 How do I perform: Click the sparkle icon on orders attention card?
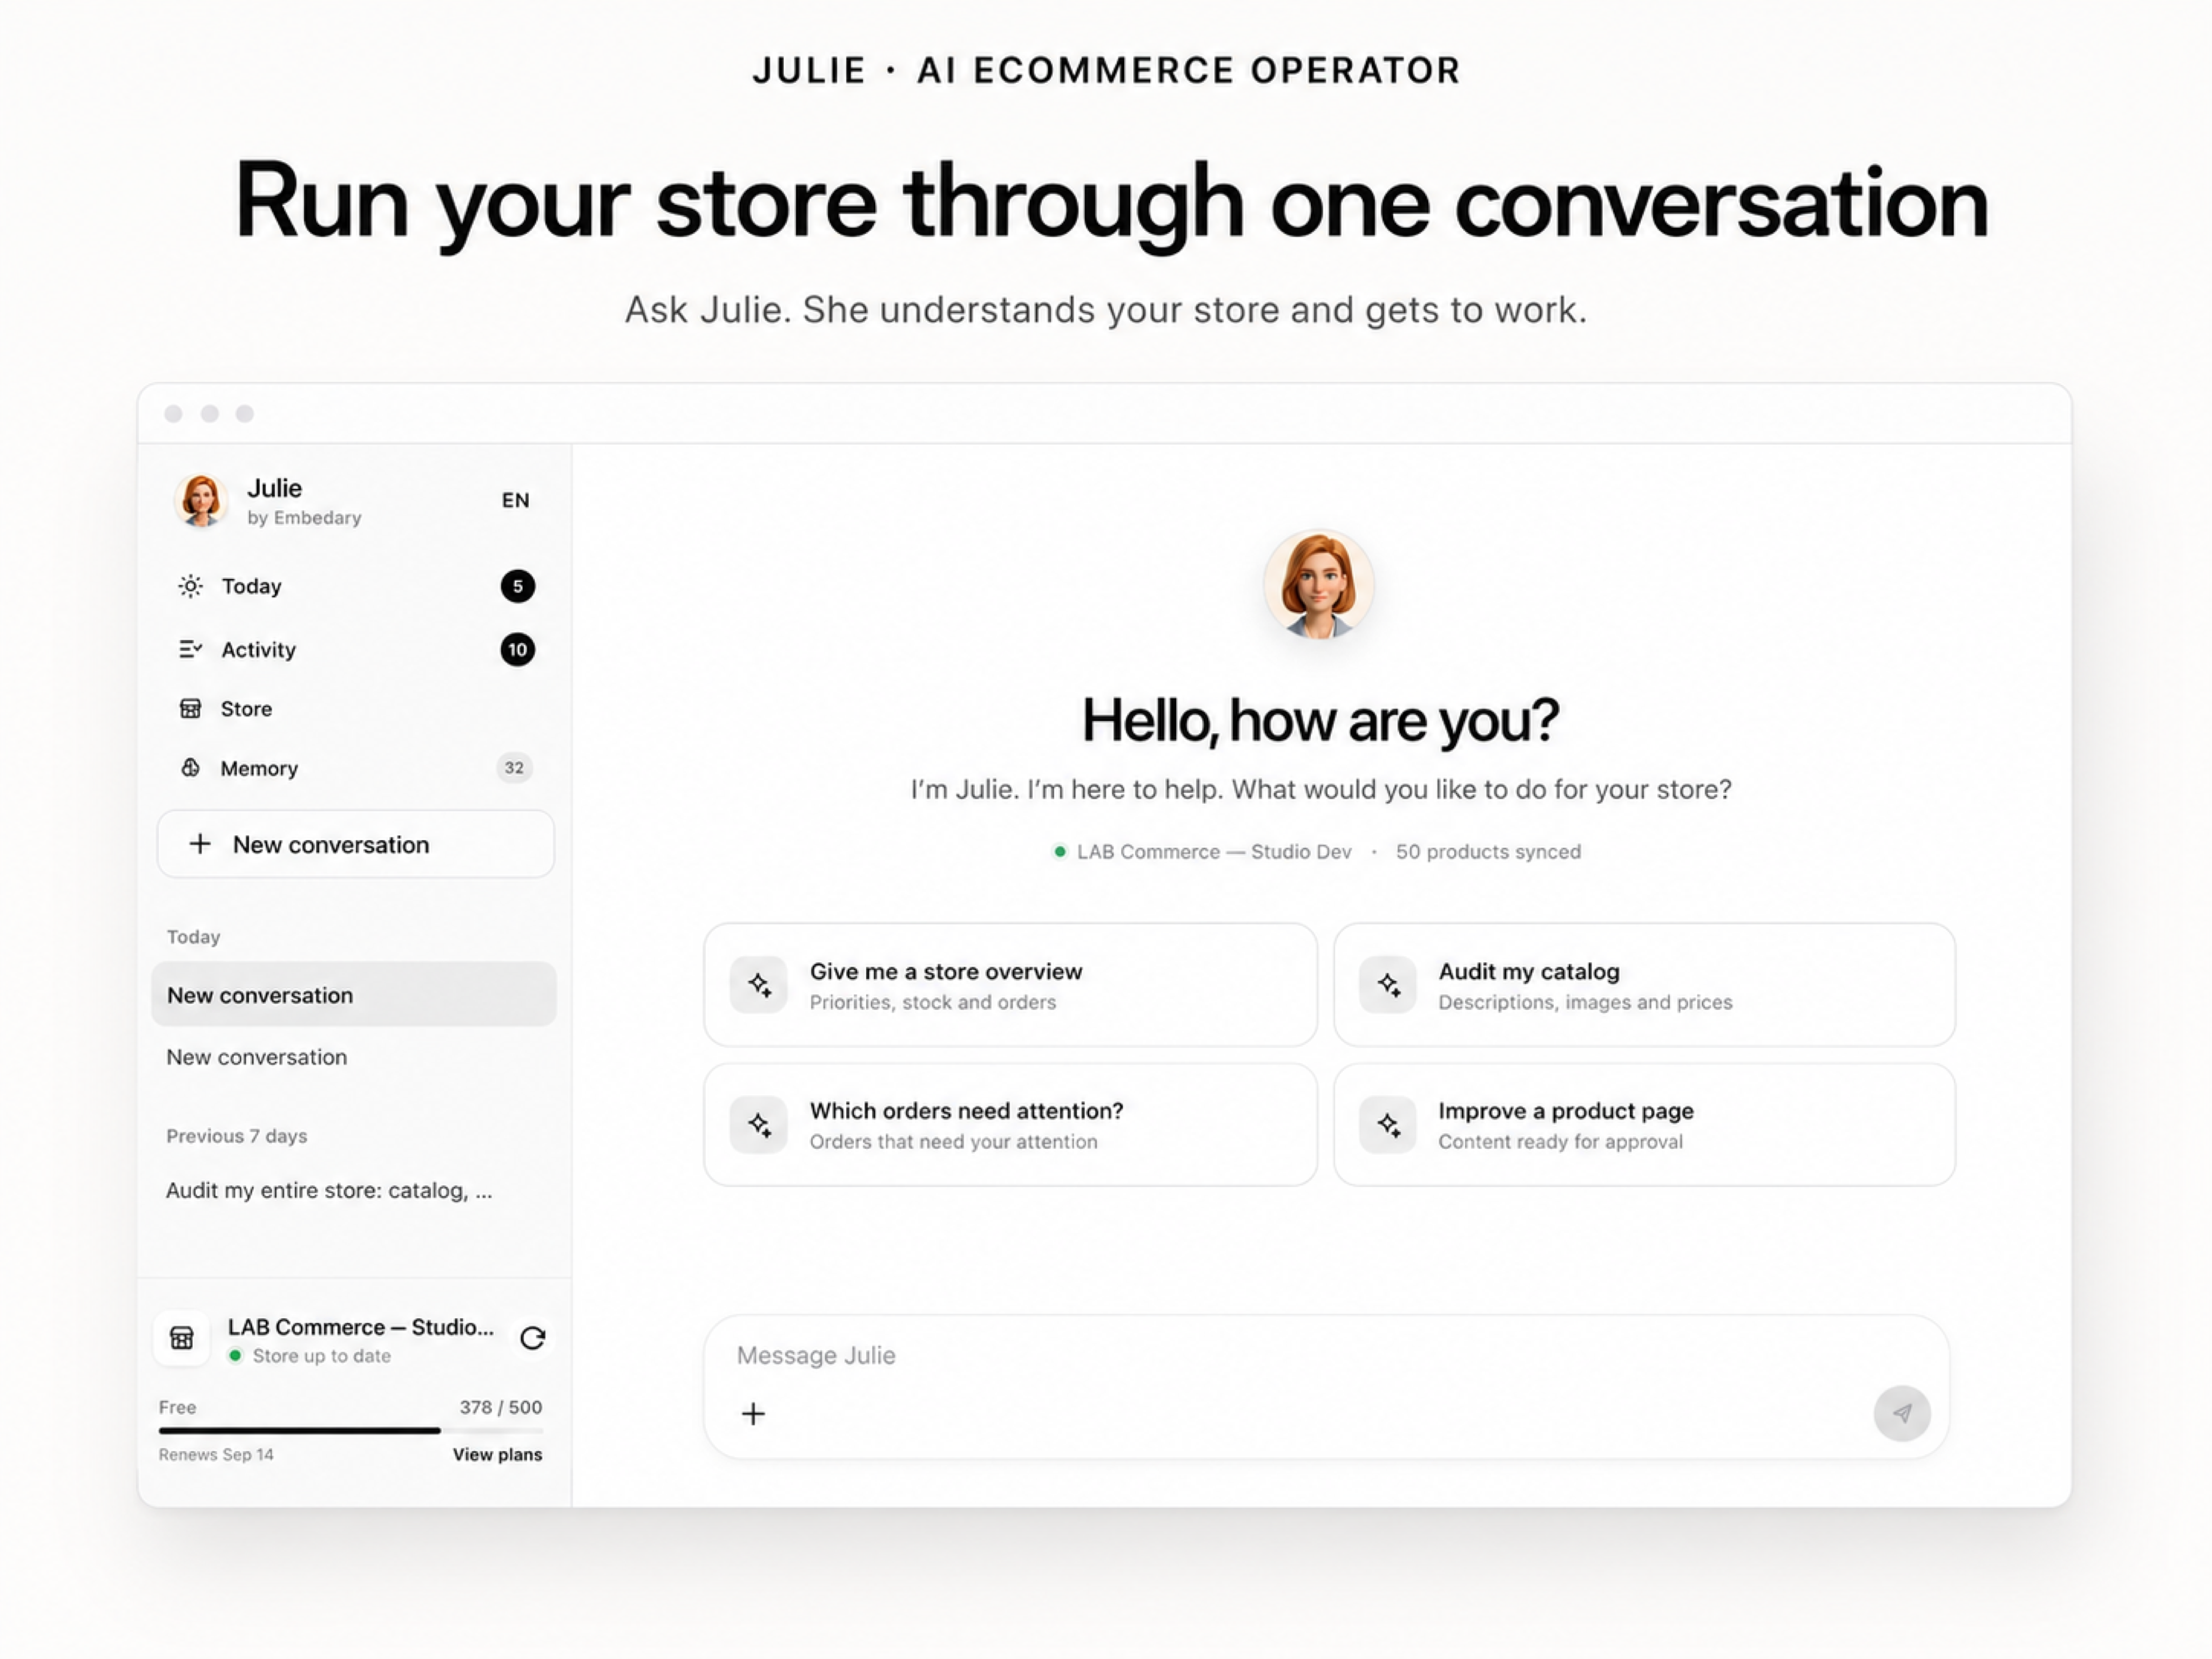(759, 1125)
